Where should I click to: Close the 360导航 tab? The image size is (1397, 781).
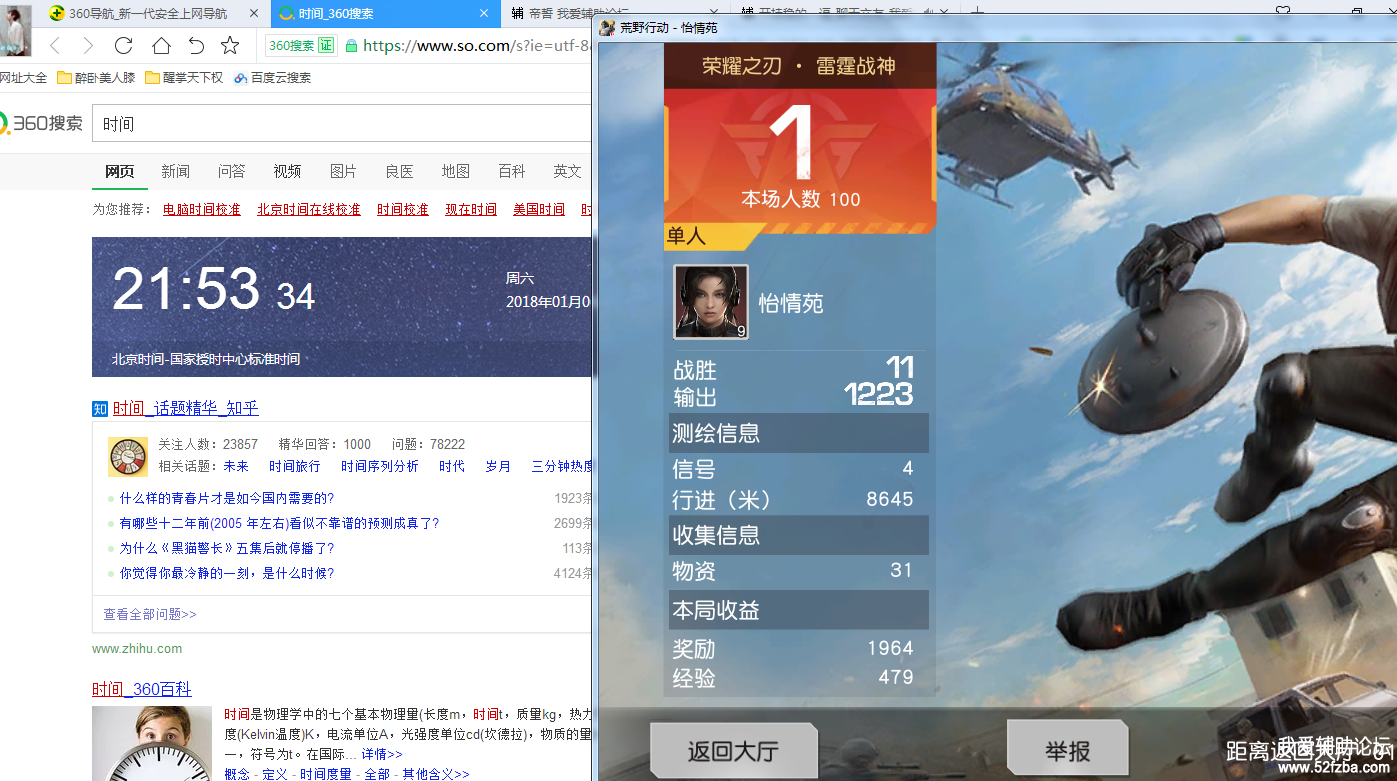pos(253,14)
